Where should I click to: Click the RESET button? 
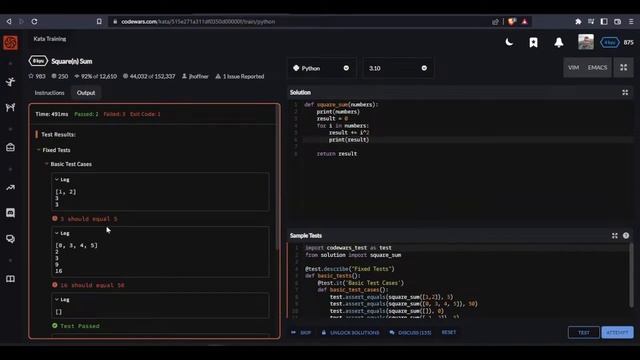point(449,332)
